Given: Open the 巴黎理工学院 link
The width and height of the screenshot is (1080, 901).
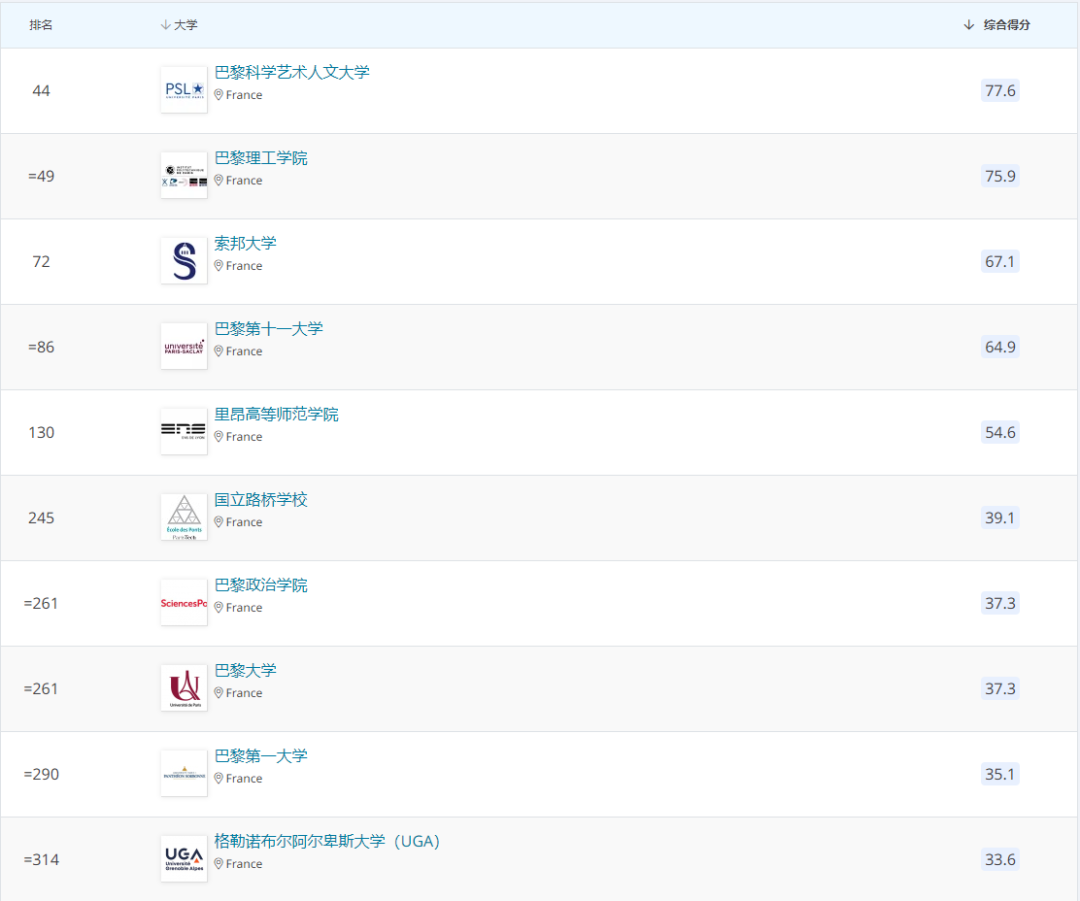Looking at the screenshot, I should point(261,158).
